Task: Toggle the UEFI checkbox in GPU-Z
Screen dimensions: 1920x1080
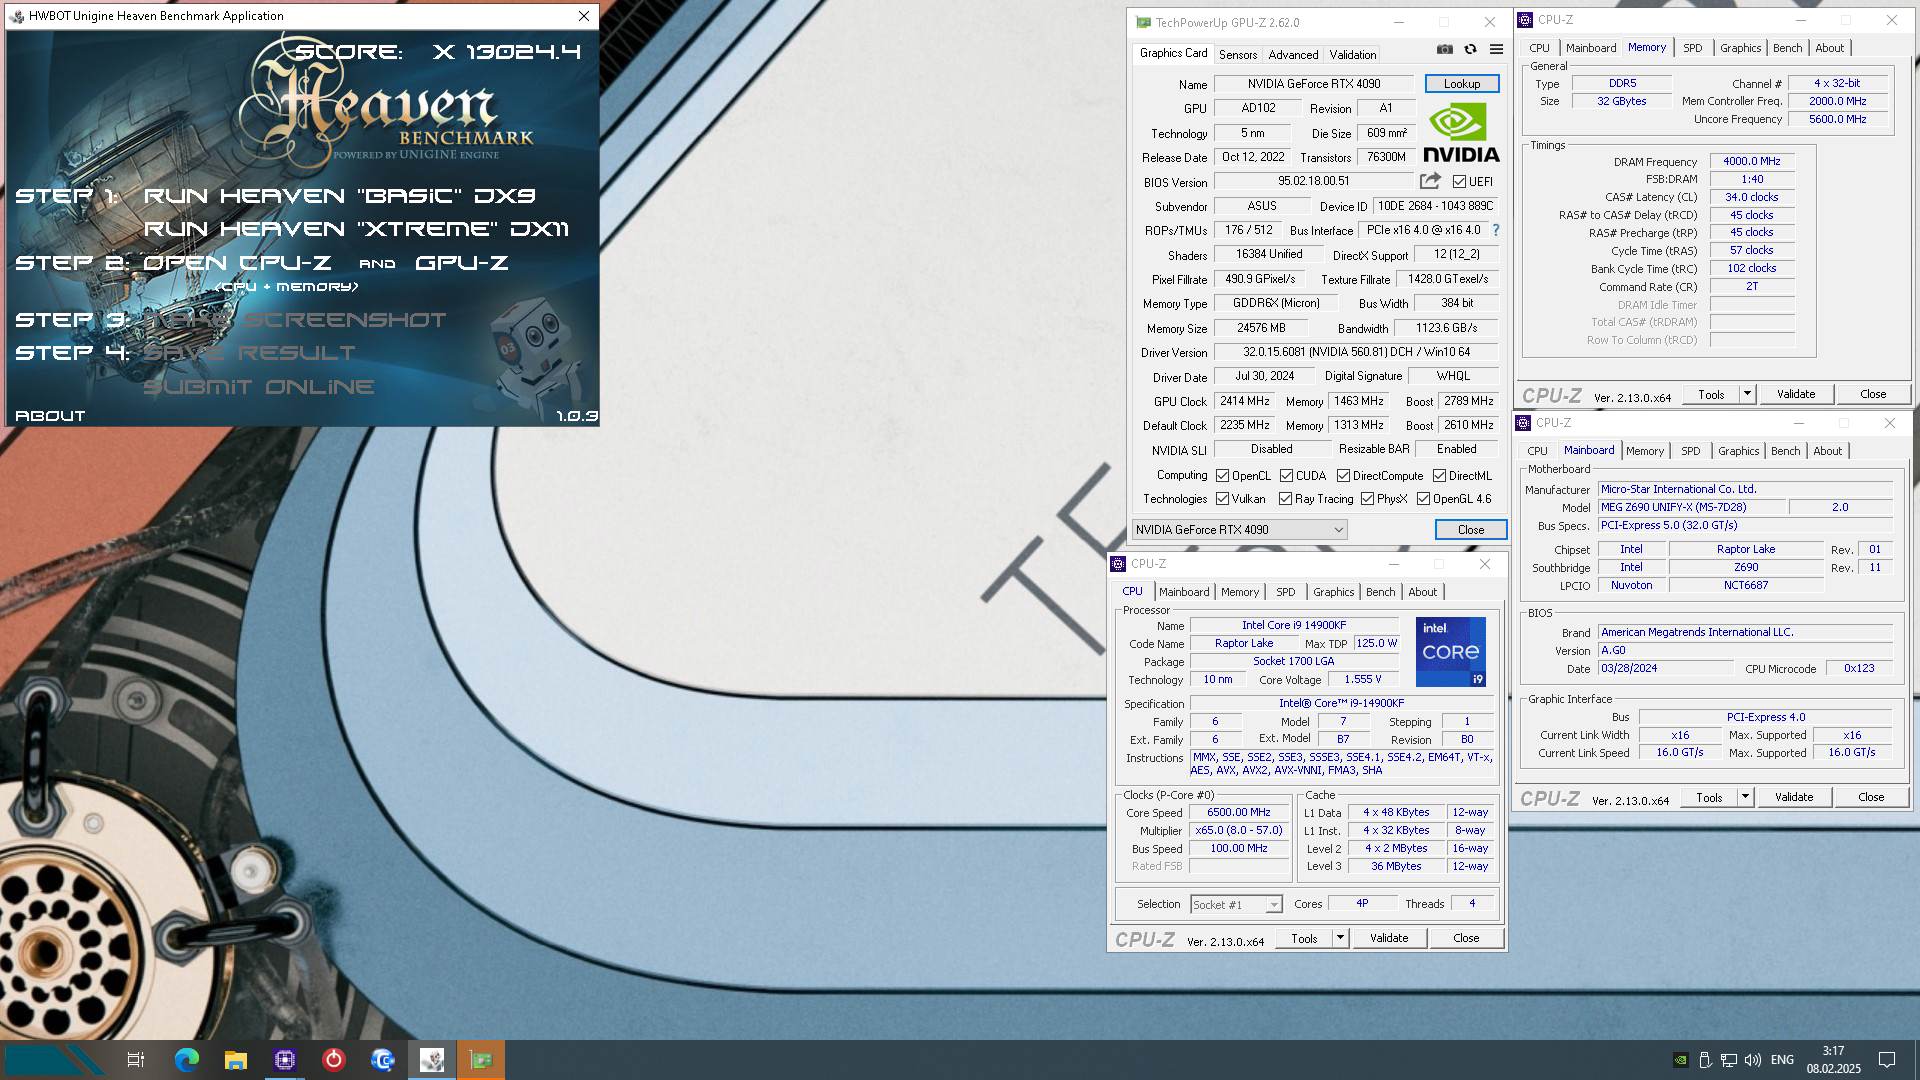Action: 1459,182
